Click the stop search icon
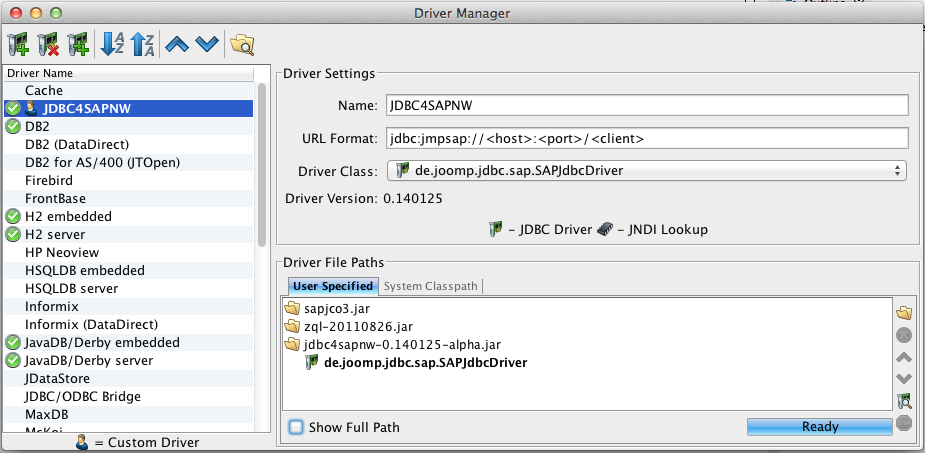The width and height of the screenshot is (925, 453). [904, 422]
